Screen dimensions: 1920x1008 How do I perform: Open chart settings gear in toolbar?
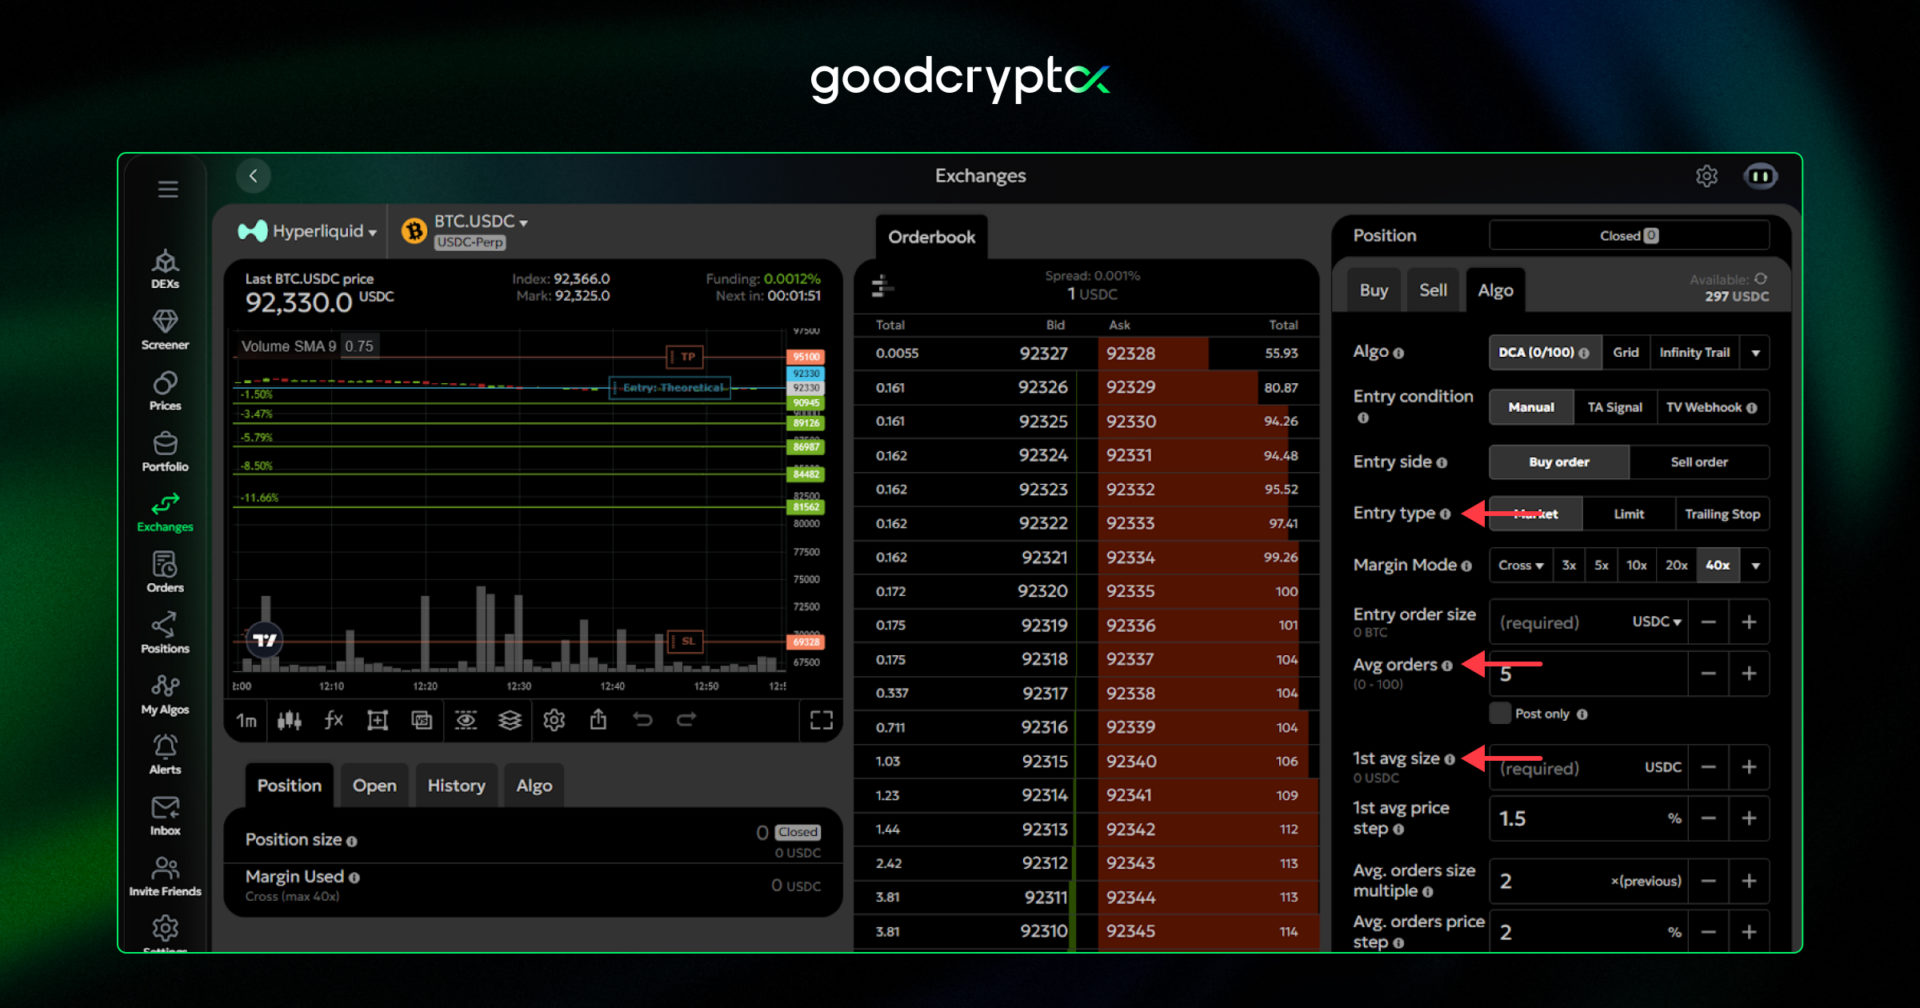tap(554, 720)
